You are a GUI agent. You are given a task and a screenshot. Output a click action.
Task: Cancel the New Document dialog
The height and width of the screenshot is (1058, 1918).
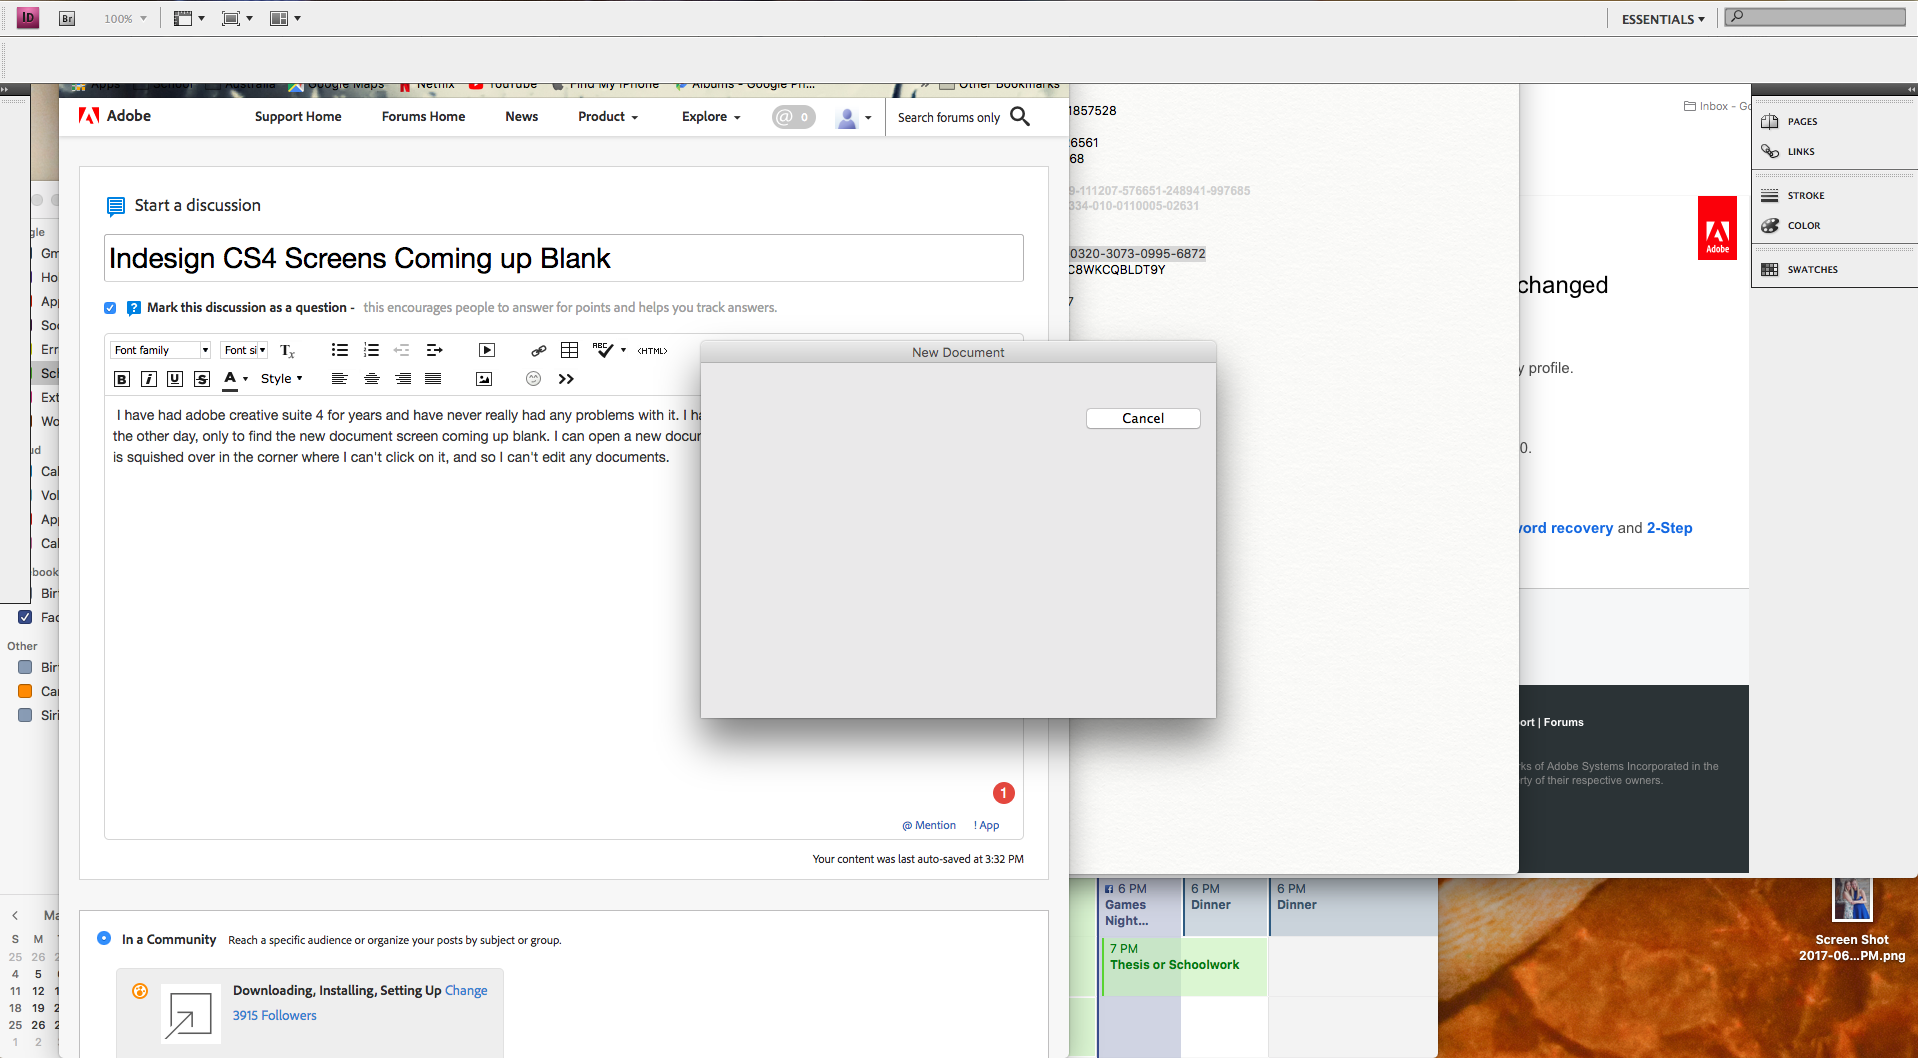pyautogui.click(x=1143, y=419)
